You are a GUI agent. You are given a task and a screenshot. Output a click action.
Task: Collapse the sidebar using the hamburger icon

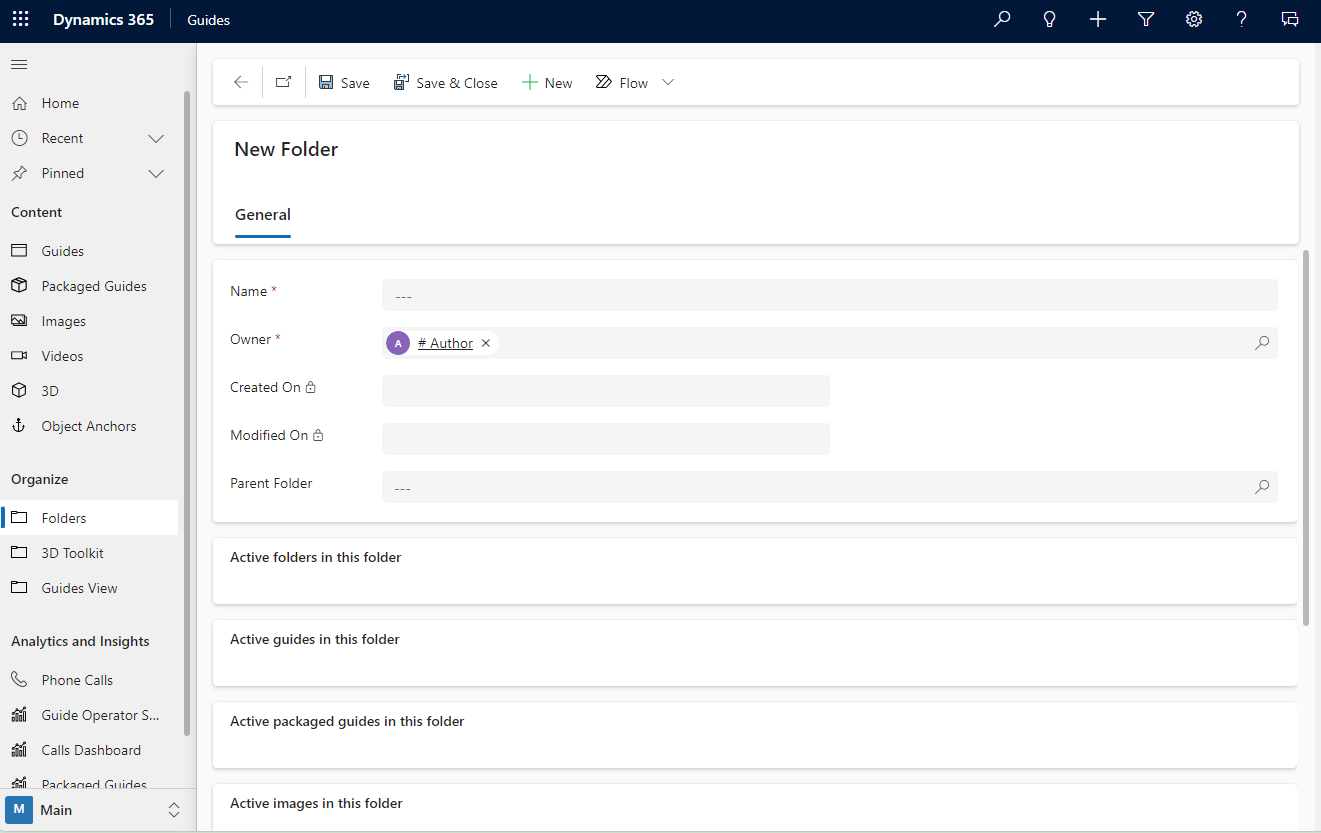tap(18, 64)
